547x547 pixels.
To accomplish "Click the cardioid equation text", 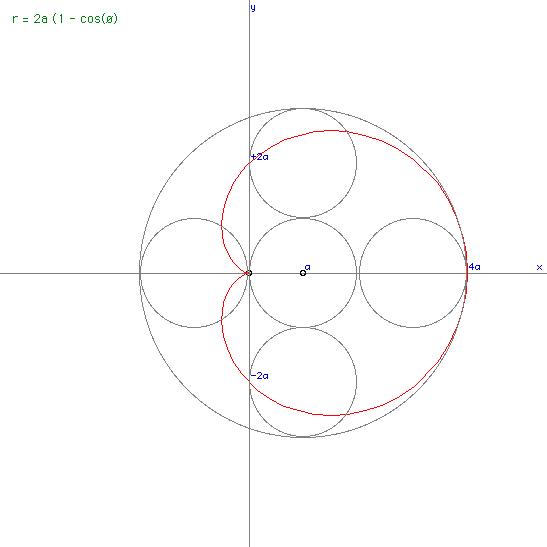I will click(65, 18).
